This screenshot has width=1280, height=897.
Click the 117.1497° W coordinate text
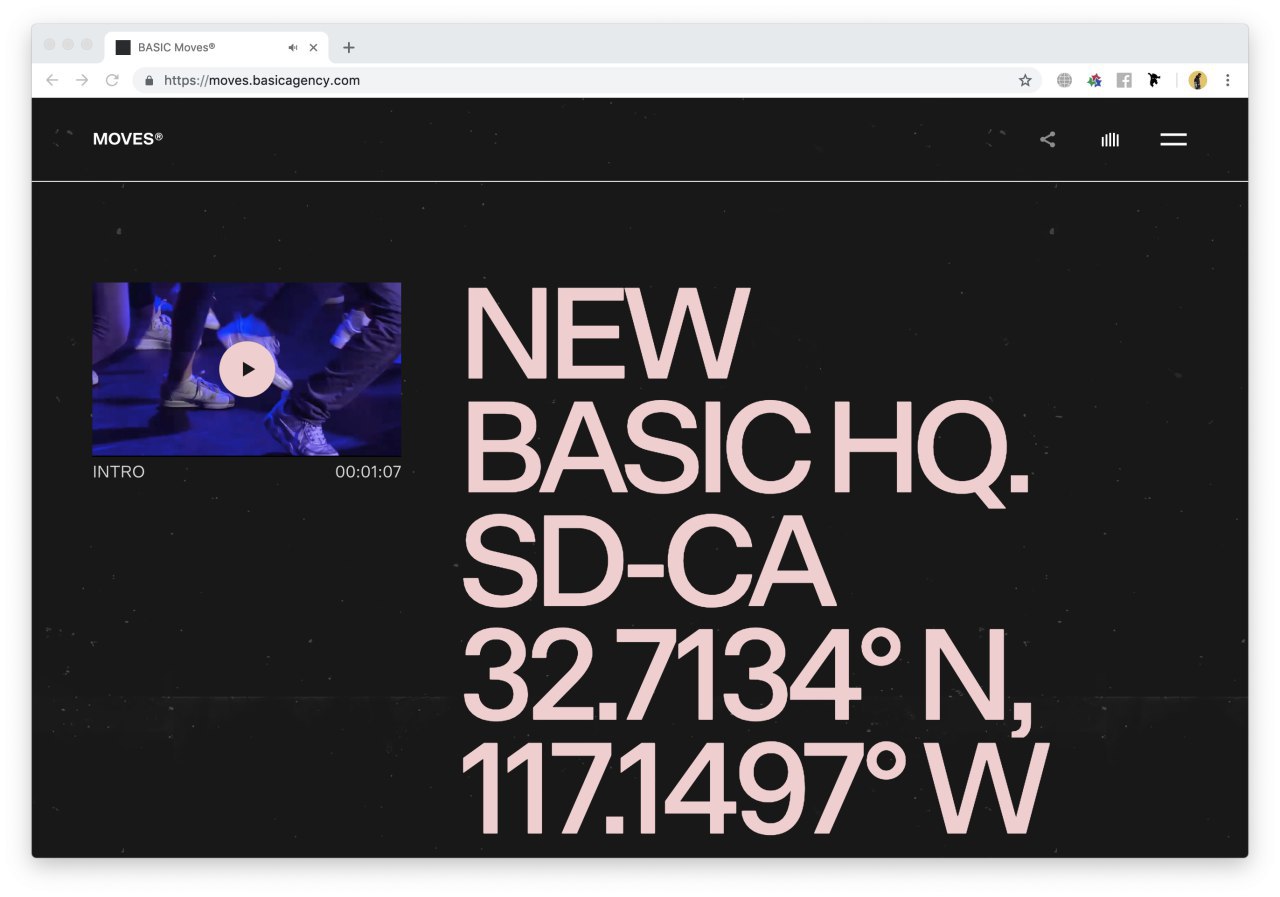753,790
